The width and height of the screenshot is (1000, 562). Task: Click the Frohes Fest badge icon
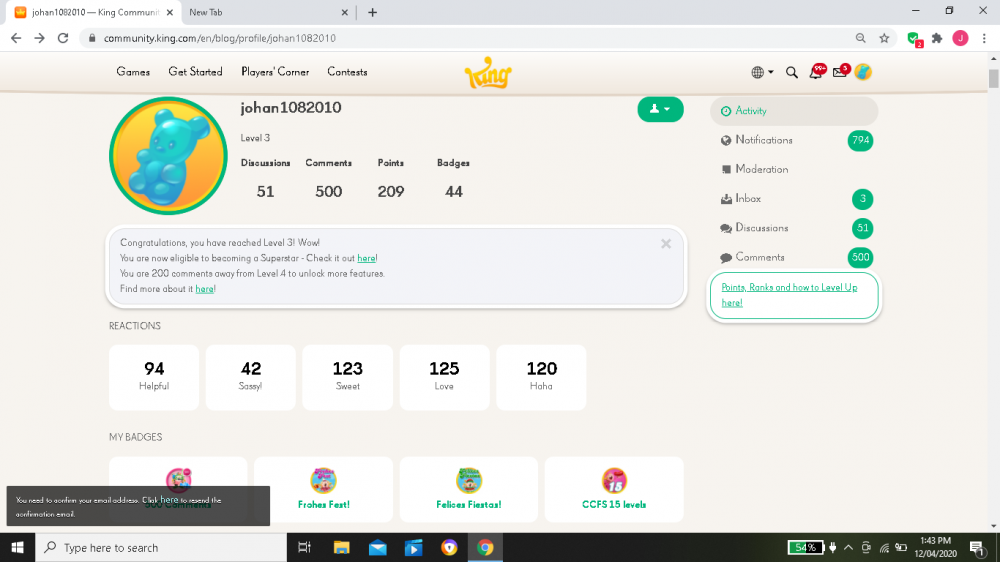tap(323, 480)
